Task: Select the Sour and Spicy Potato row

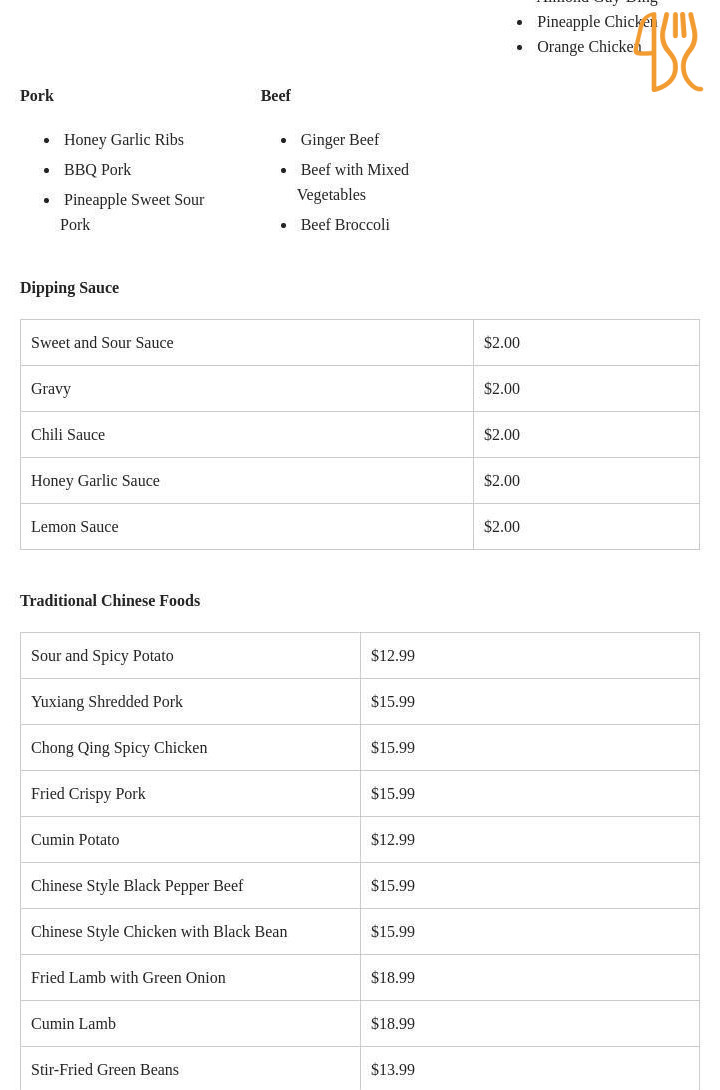Action: (102, 656)
